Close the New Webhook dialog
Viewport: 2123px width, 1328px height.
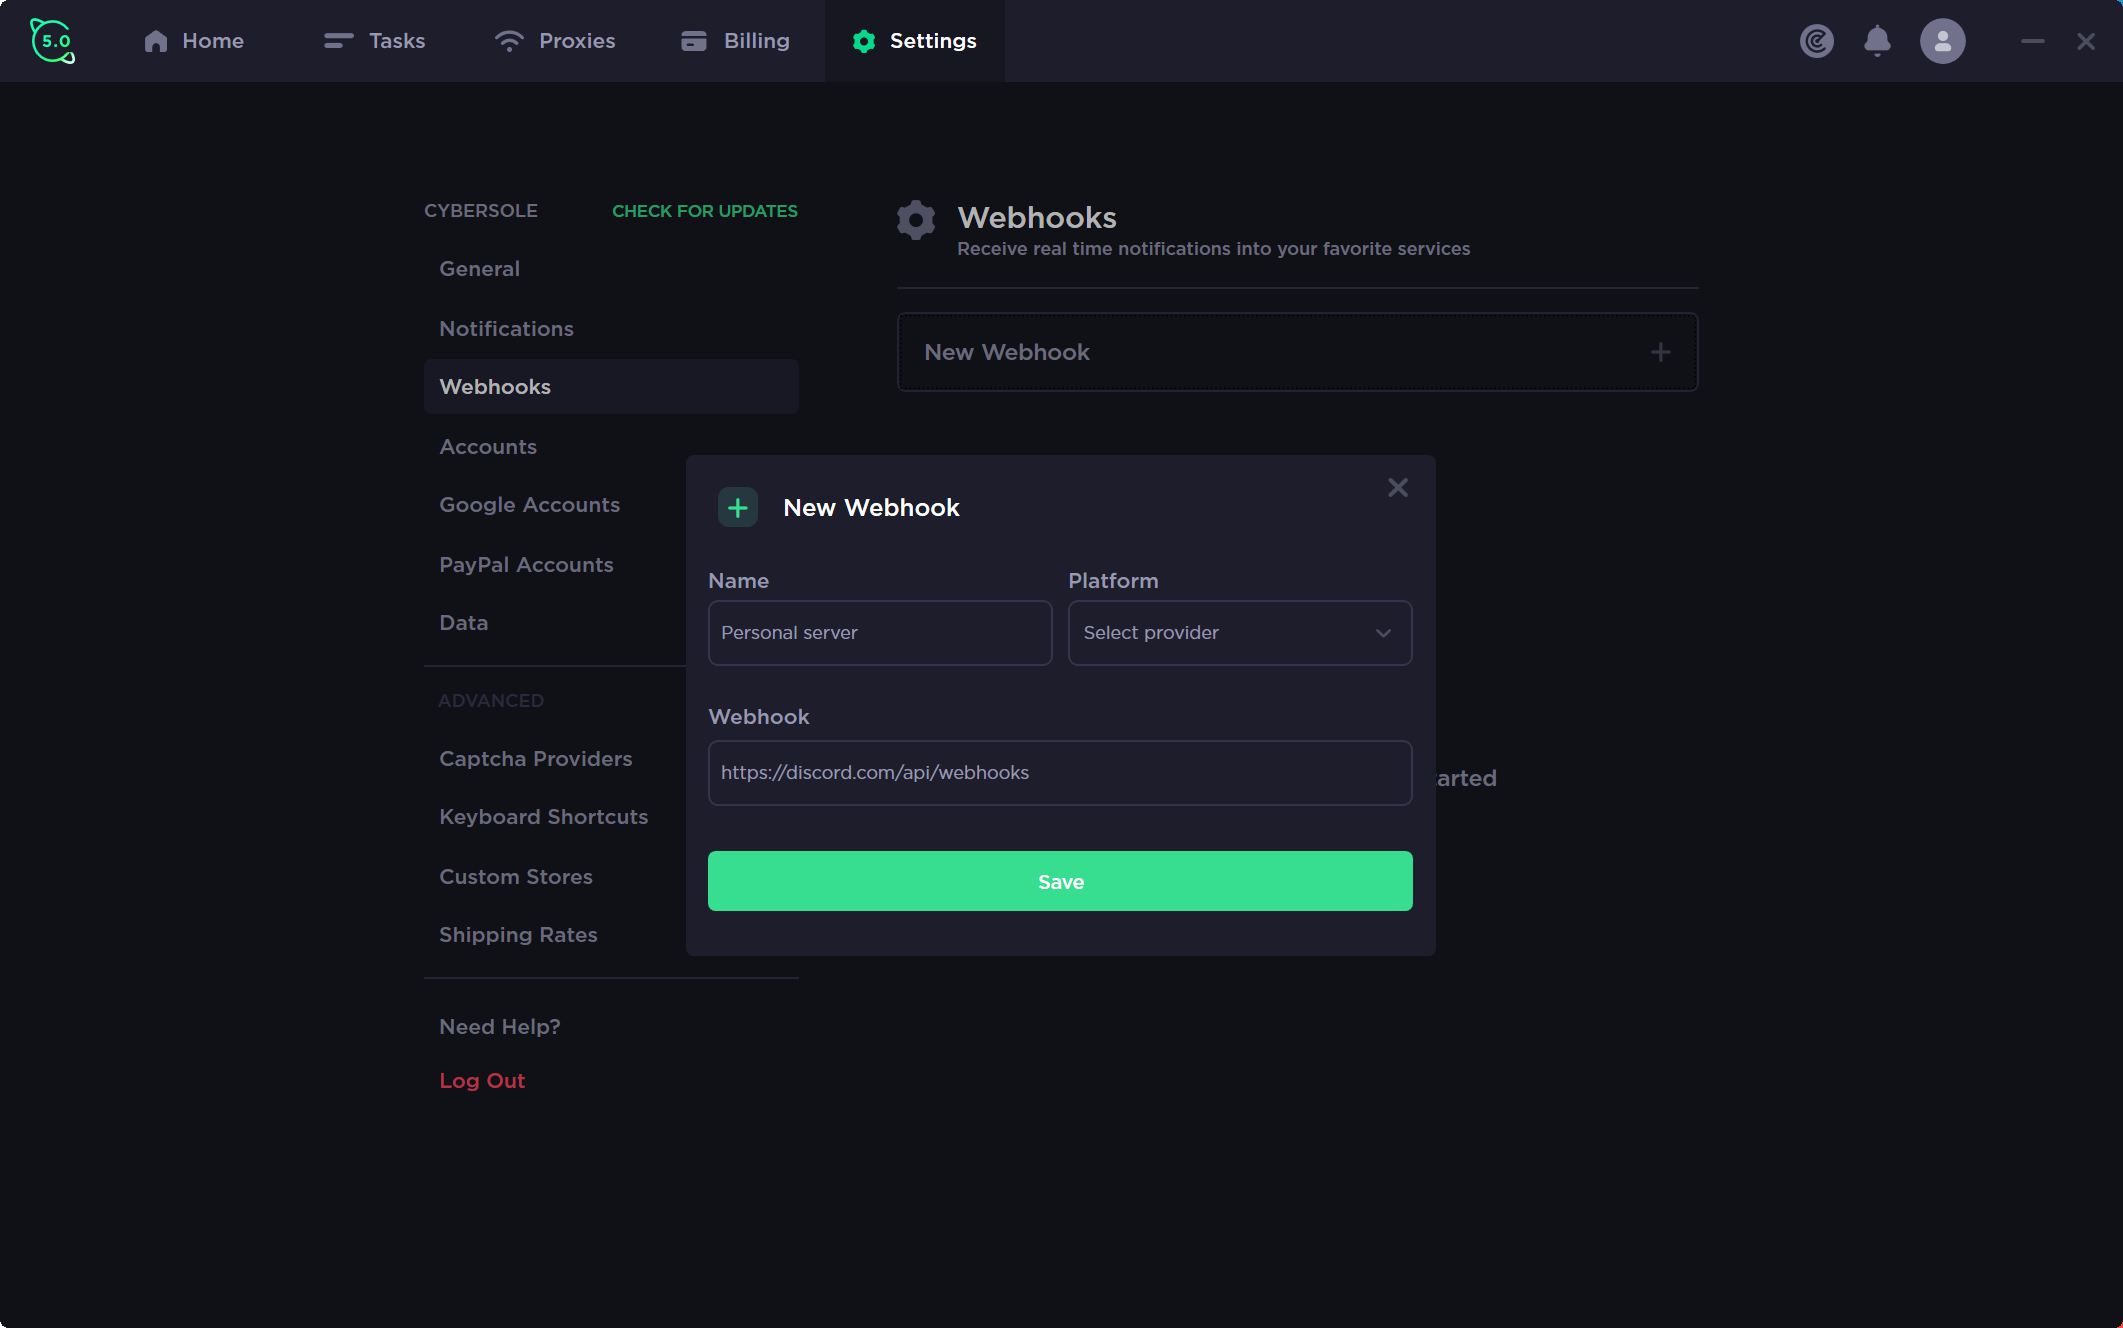click(x=1398, y=487)
